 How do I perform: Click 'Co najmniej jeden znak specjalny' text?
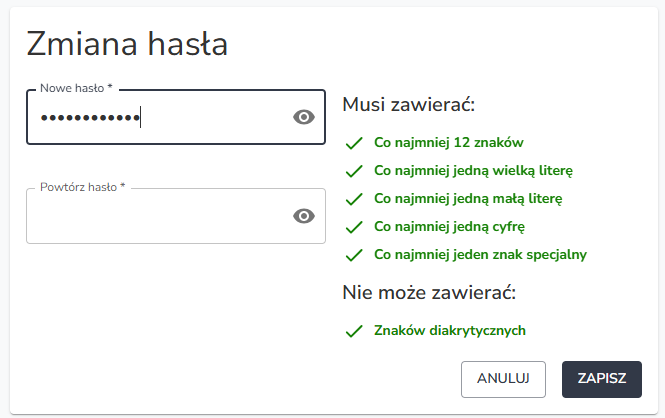[481, 255]
